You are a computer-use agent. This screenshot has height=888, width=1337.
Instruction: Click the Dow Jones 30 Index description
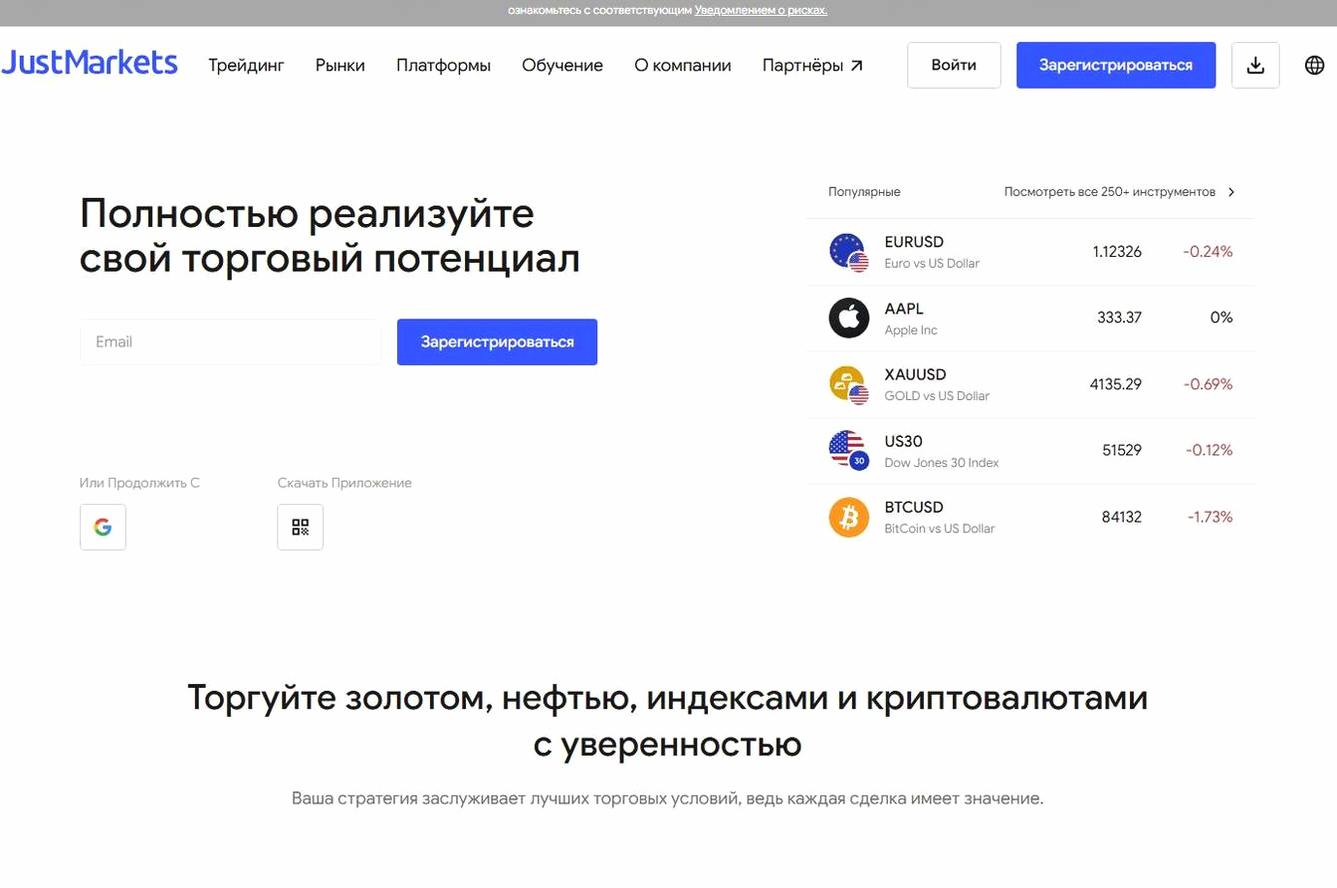point(942,463)
